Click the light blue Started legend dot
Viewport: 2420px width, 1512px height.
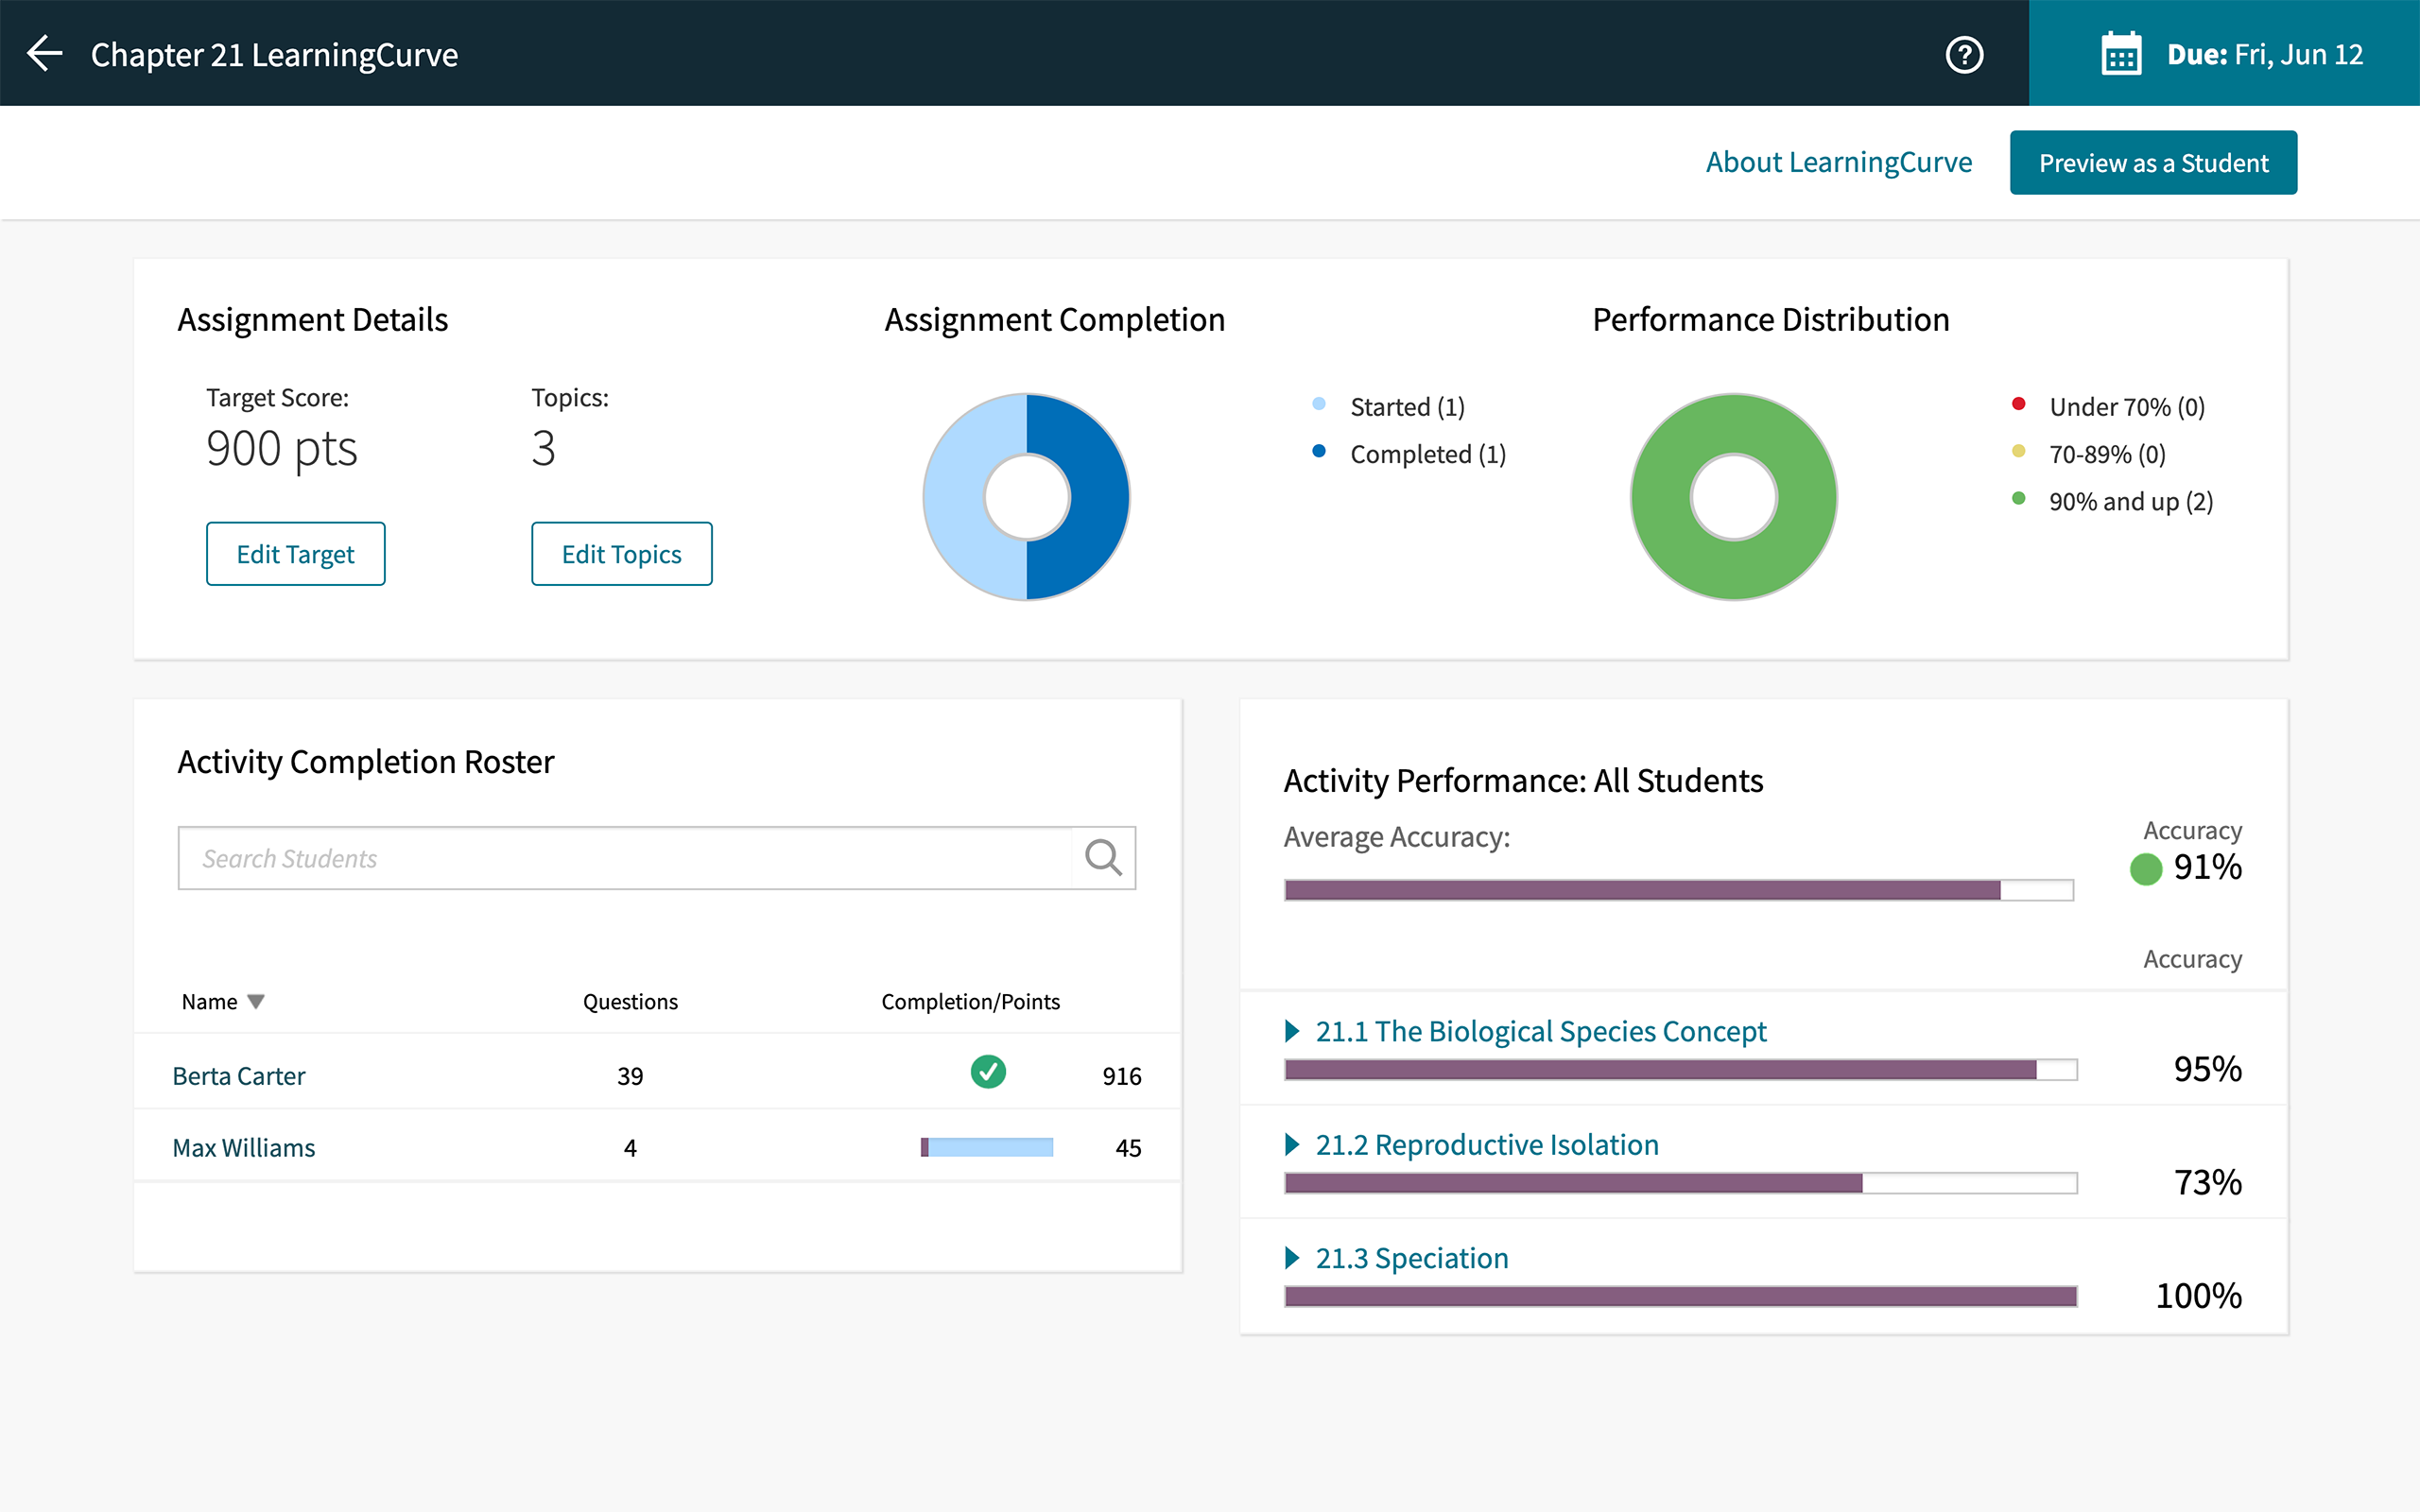pos(1319,404)
